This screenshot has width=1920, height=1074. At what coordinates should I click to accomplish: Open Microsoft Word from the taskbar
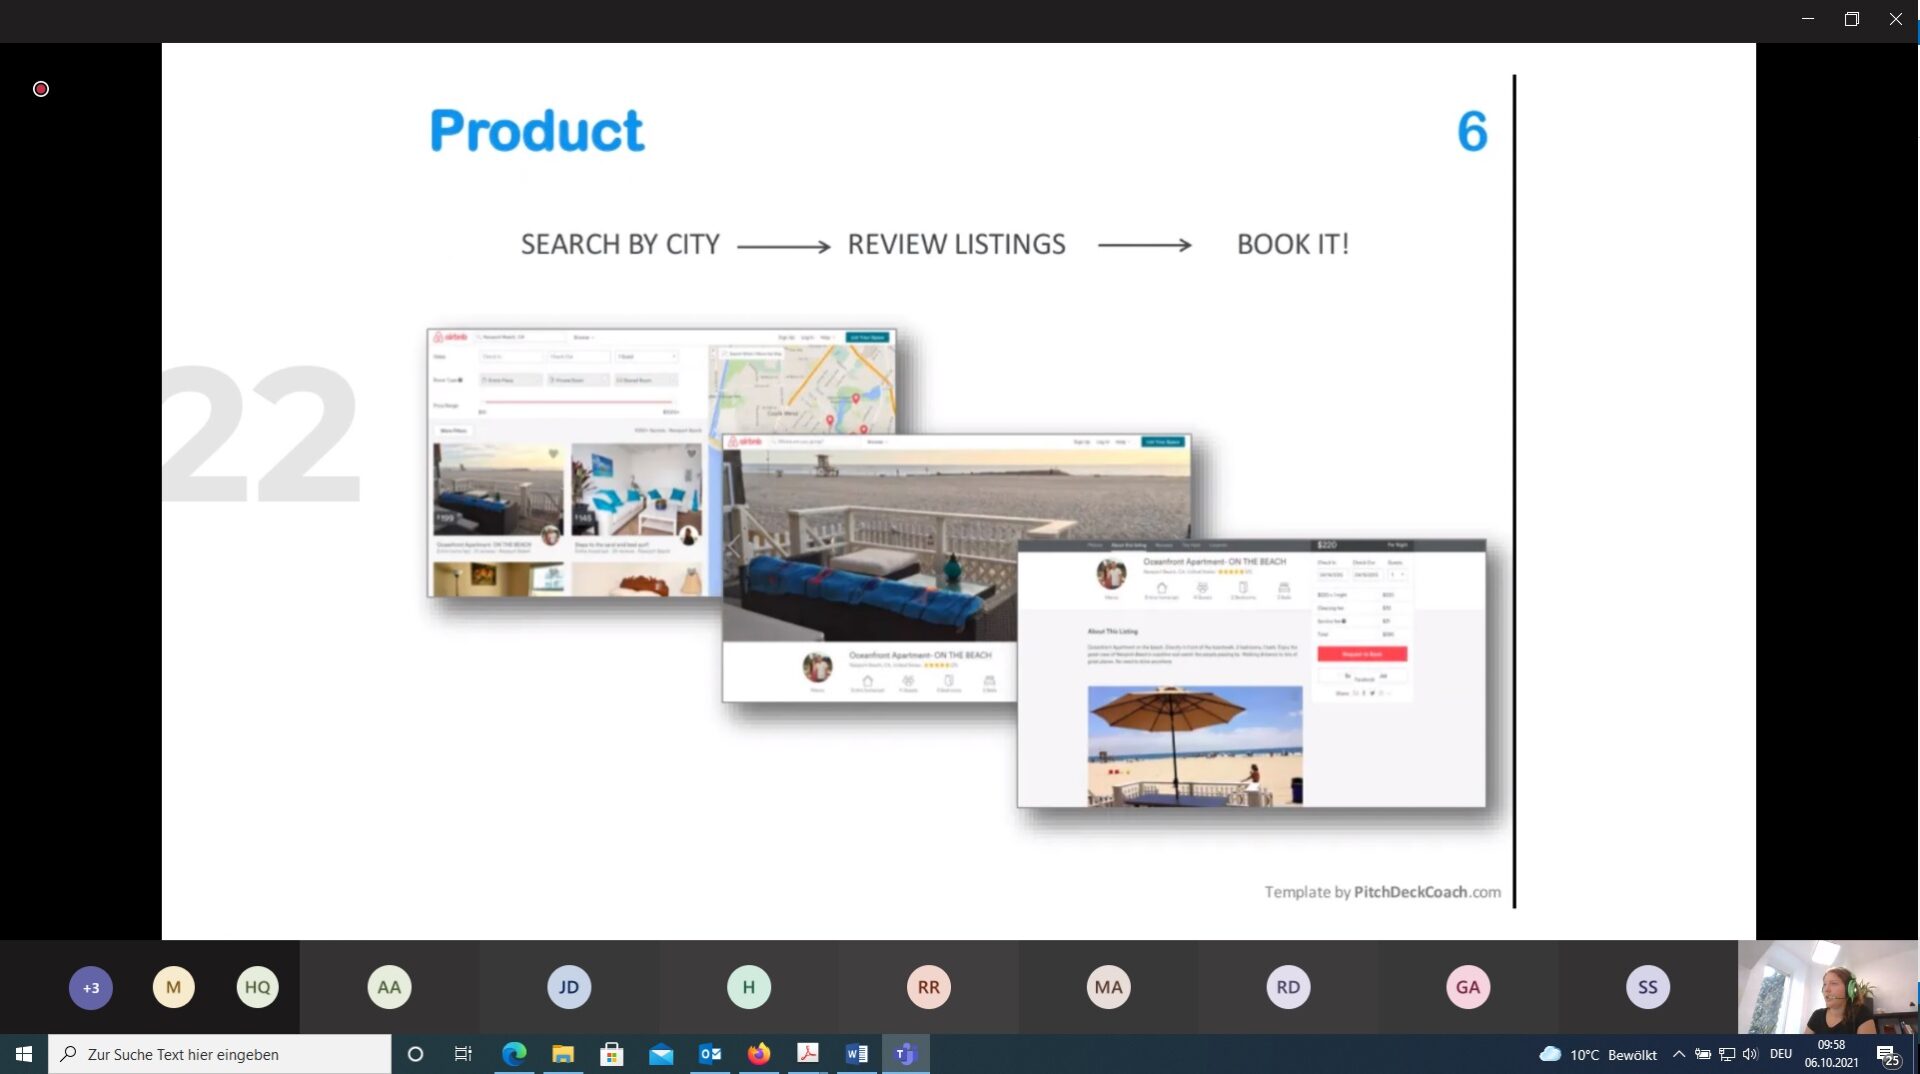coord(856,1054)
